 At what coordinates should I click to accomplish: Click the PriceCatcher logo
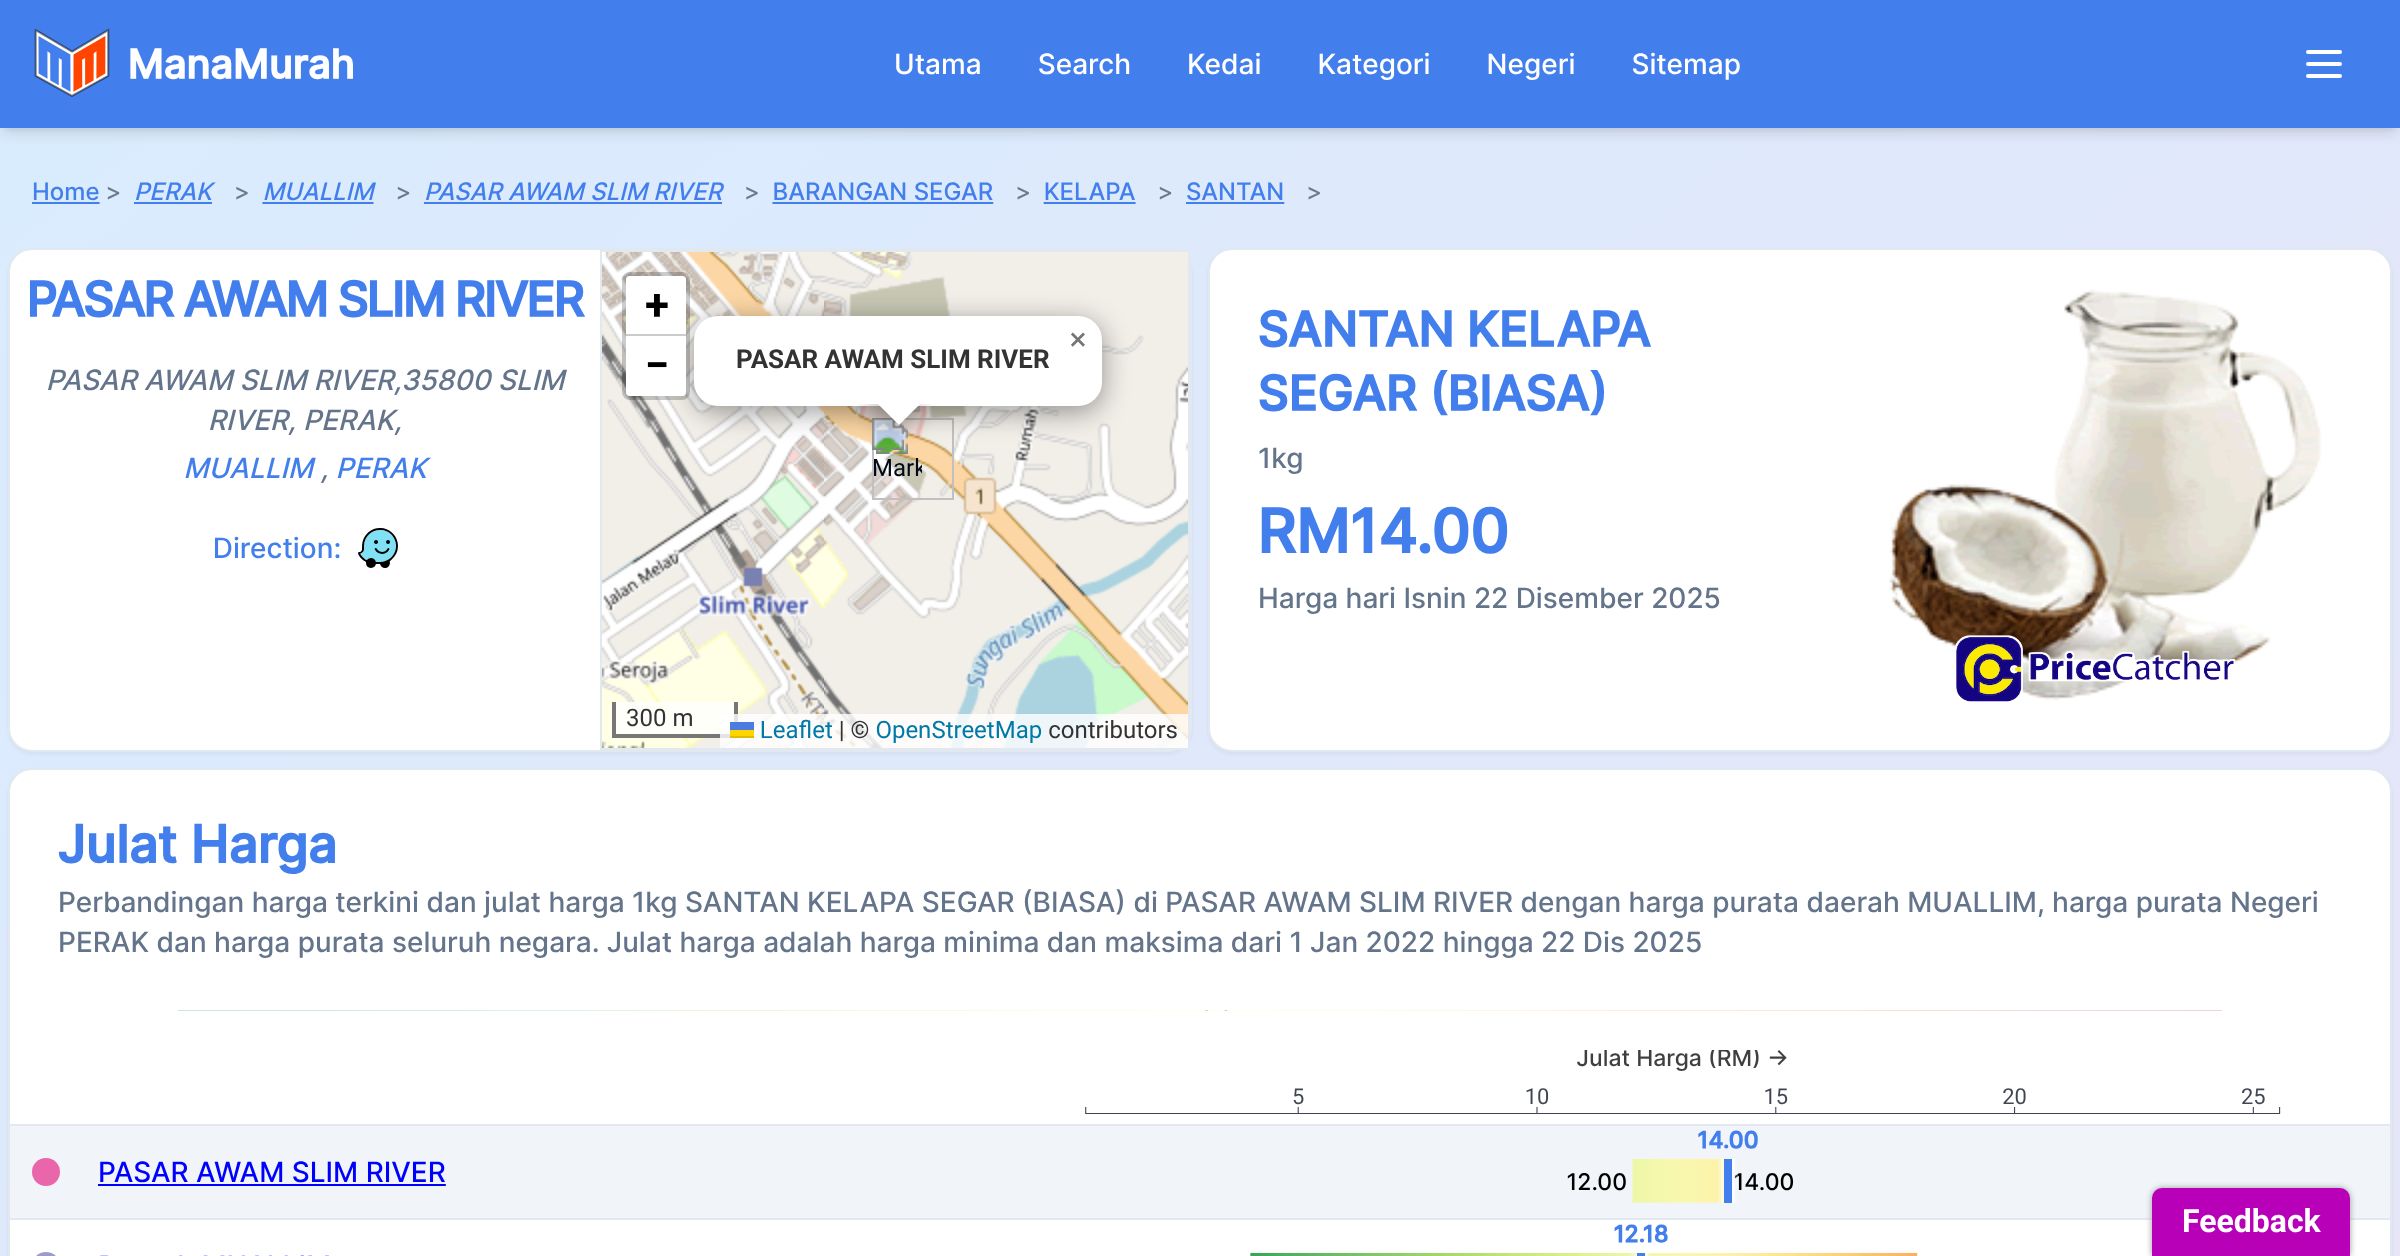point(2093,668)
